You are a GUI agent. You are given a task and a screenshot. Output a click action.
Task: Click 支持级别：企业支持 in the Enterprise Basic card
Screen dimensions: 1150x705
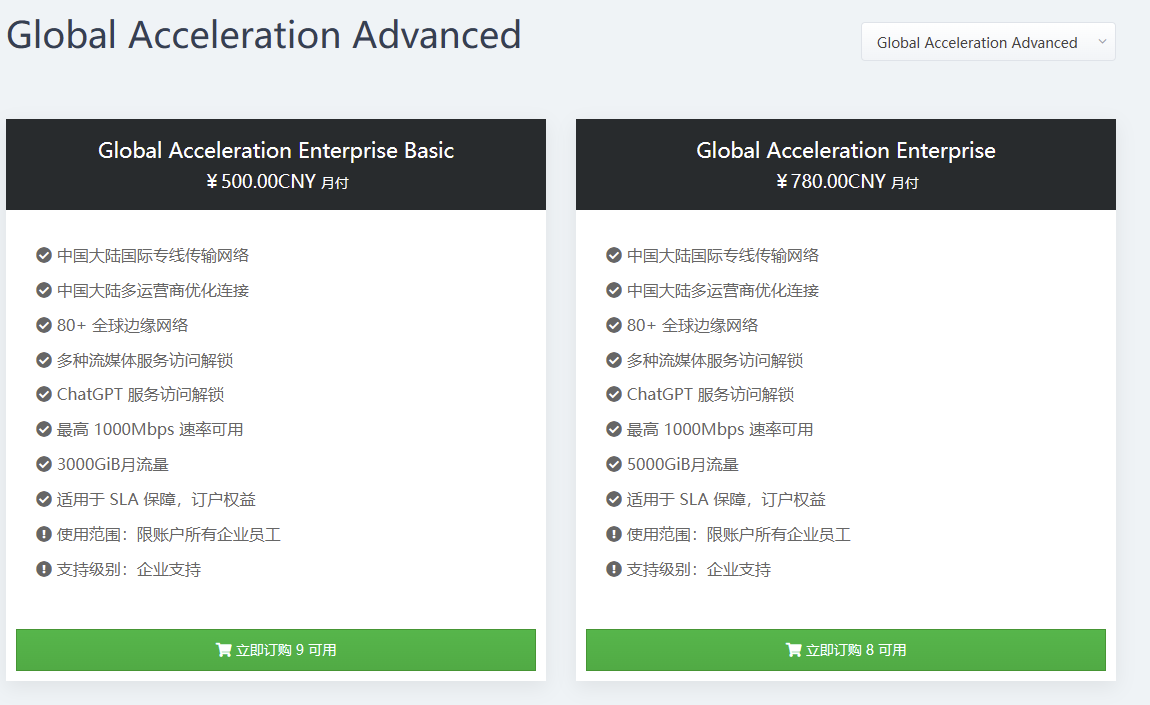point(129,569)
